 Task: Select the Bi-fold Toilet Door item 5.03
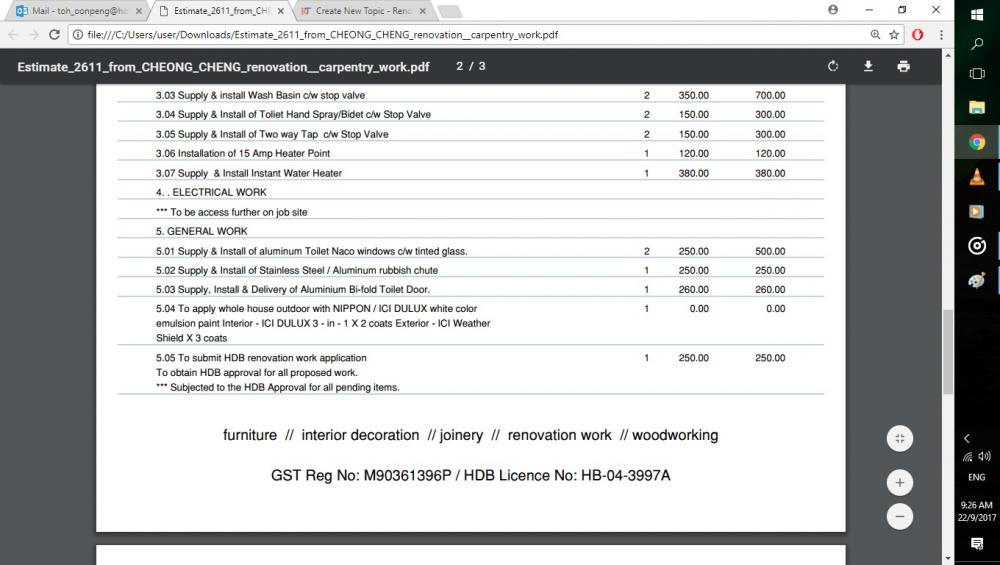click(293, 290)
